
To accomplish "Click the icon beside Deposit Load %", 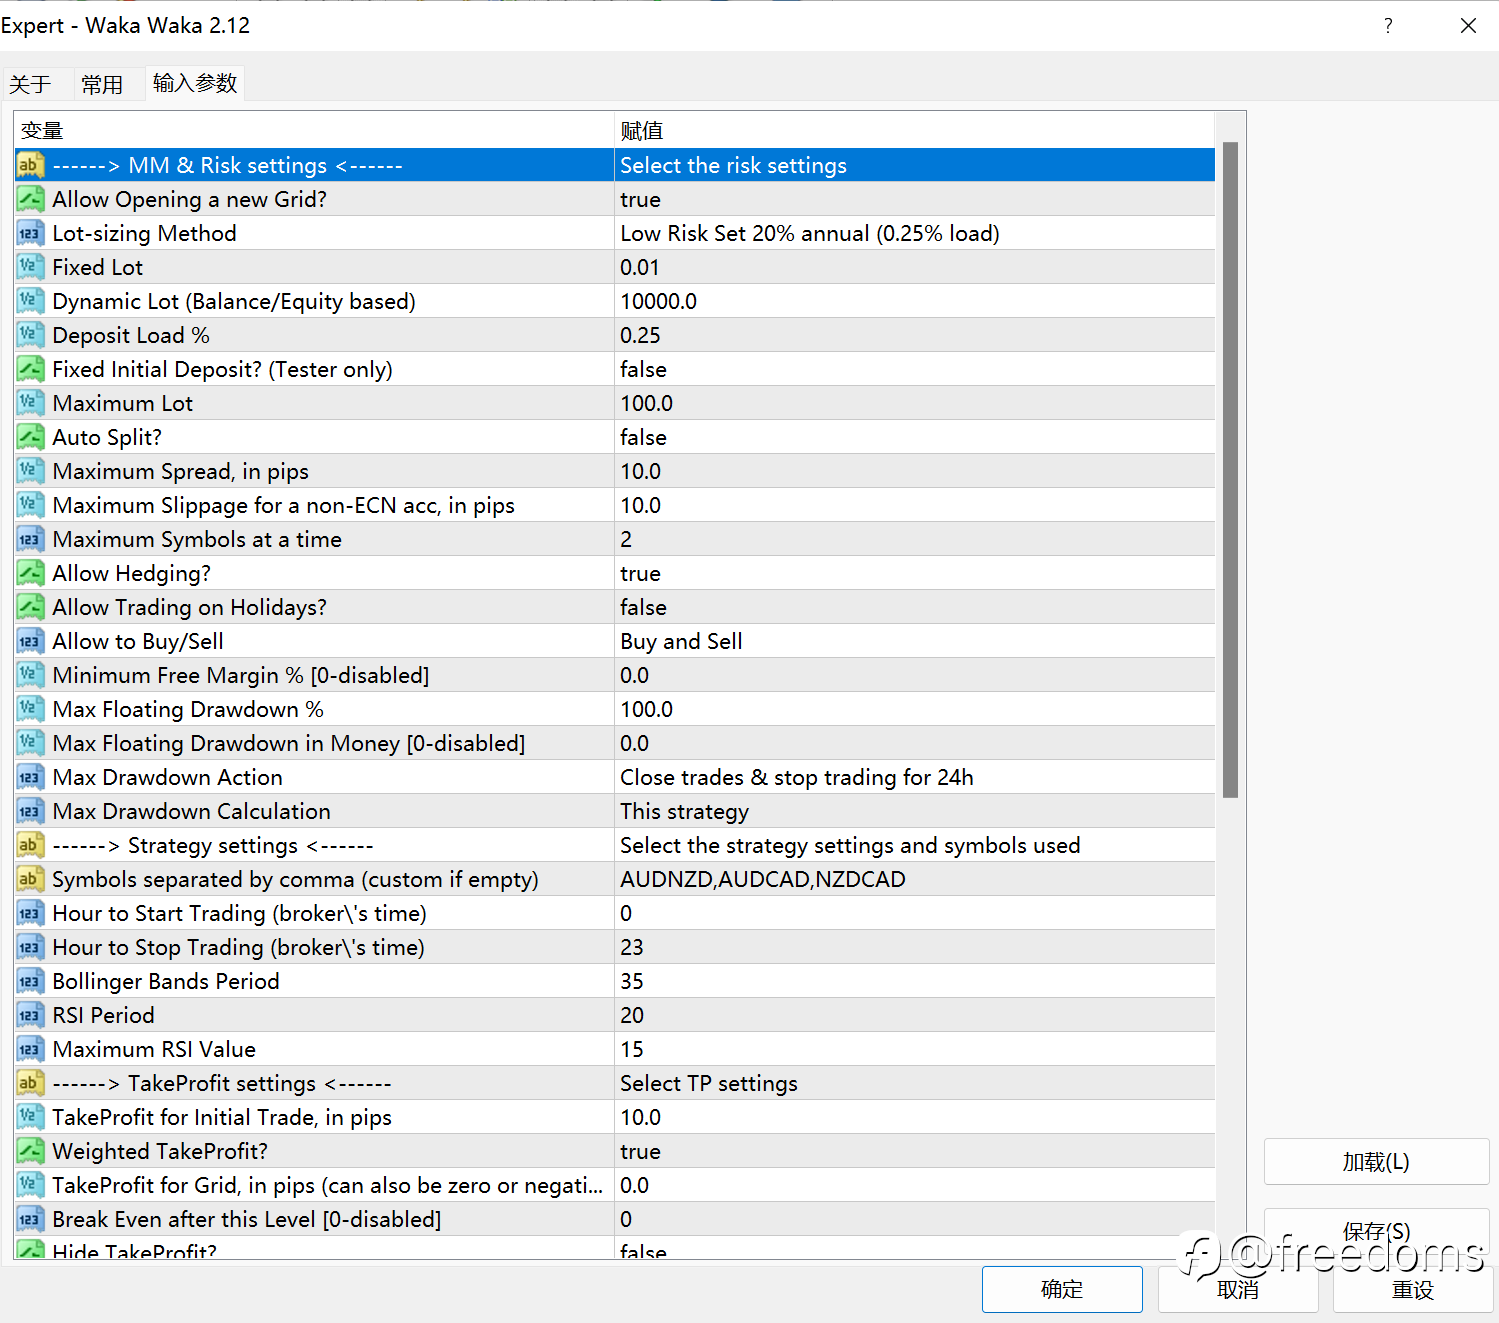I will [30, 335].
